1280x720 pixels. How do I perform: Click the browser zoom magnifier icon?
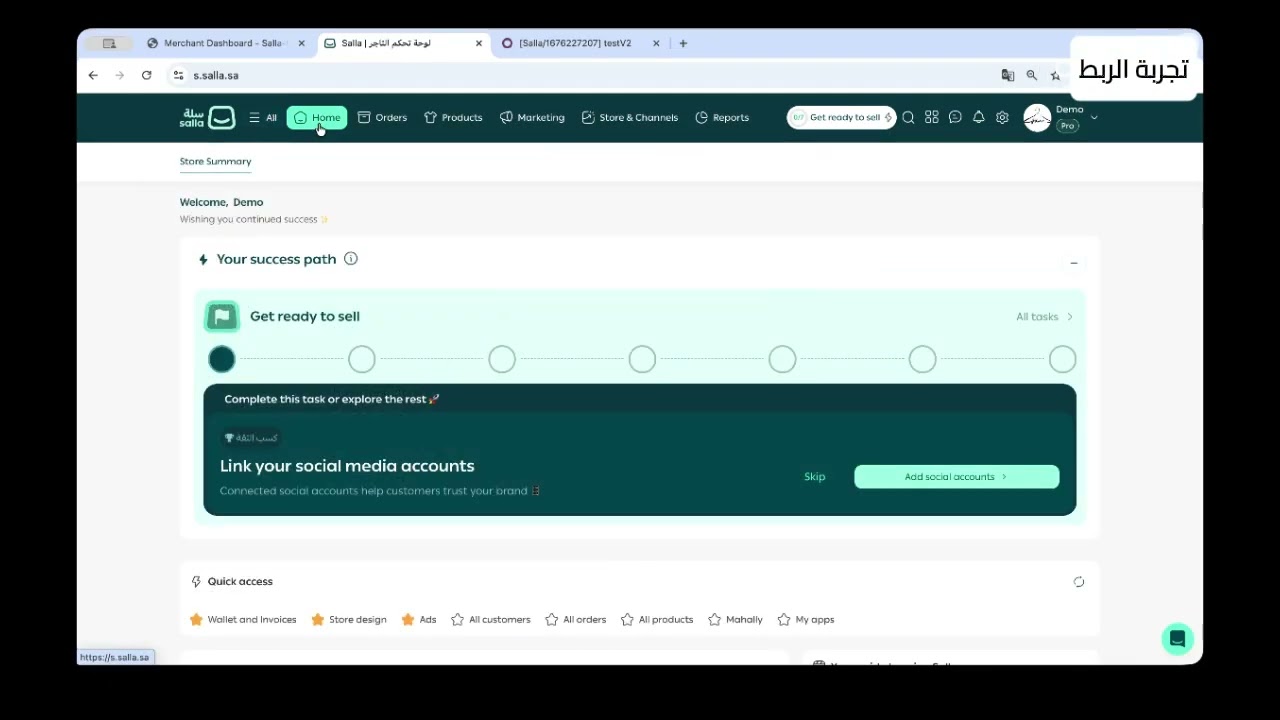click(x=1032, y=75)
